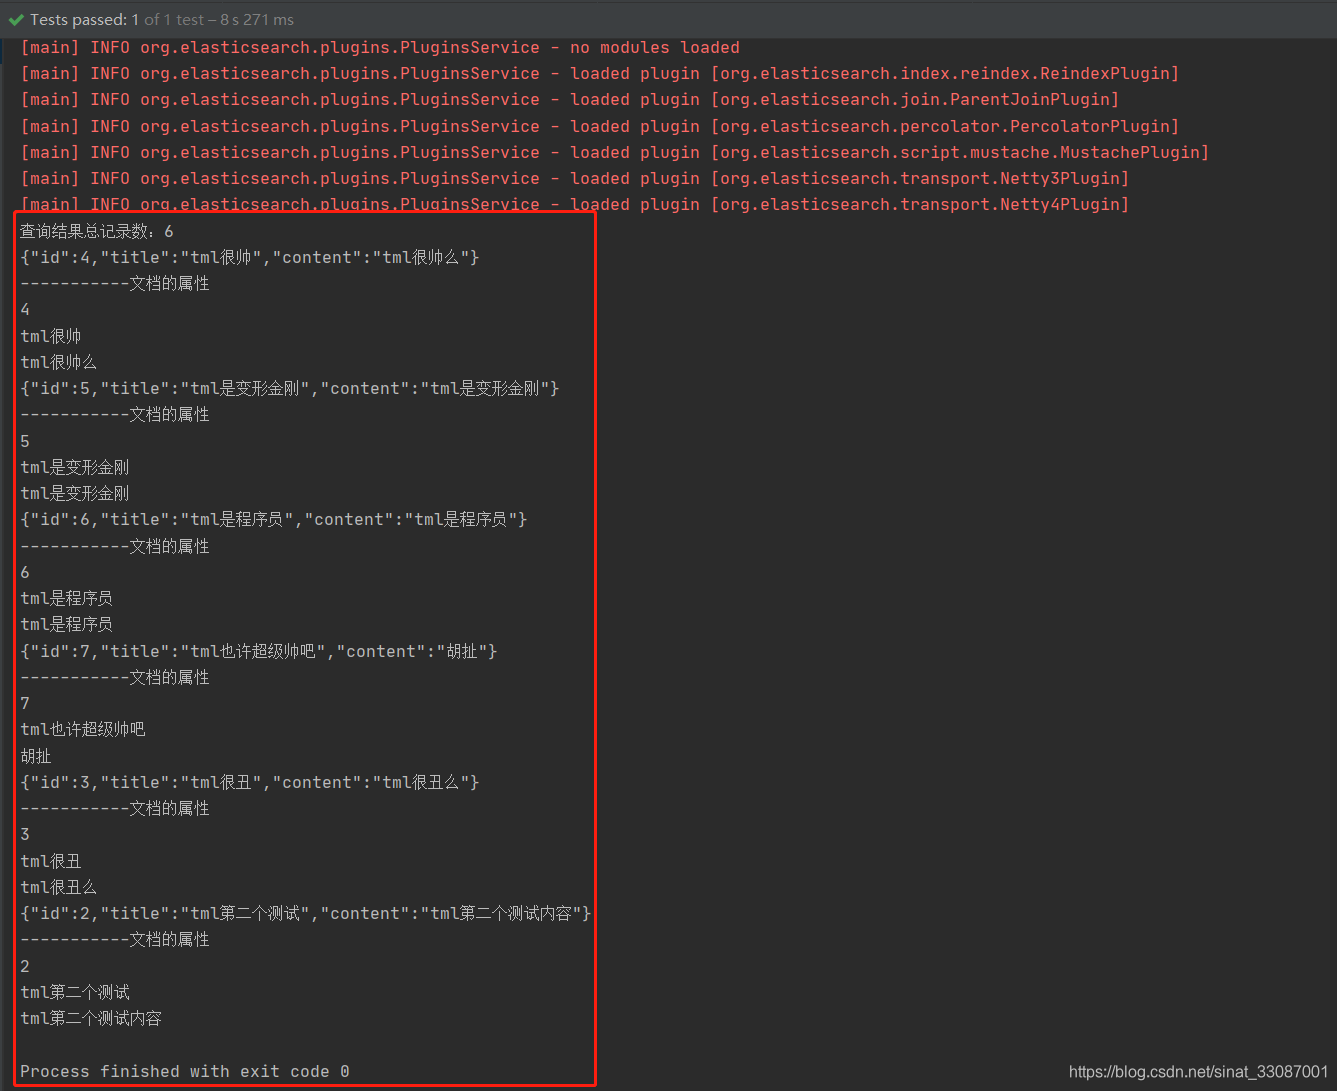Select the PercolatorPlugin loaded plugin log line
Viewport: 1337px width, 1091px height.
tap(600, 126)
